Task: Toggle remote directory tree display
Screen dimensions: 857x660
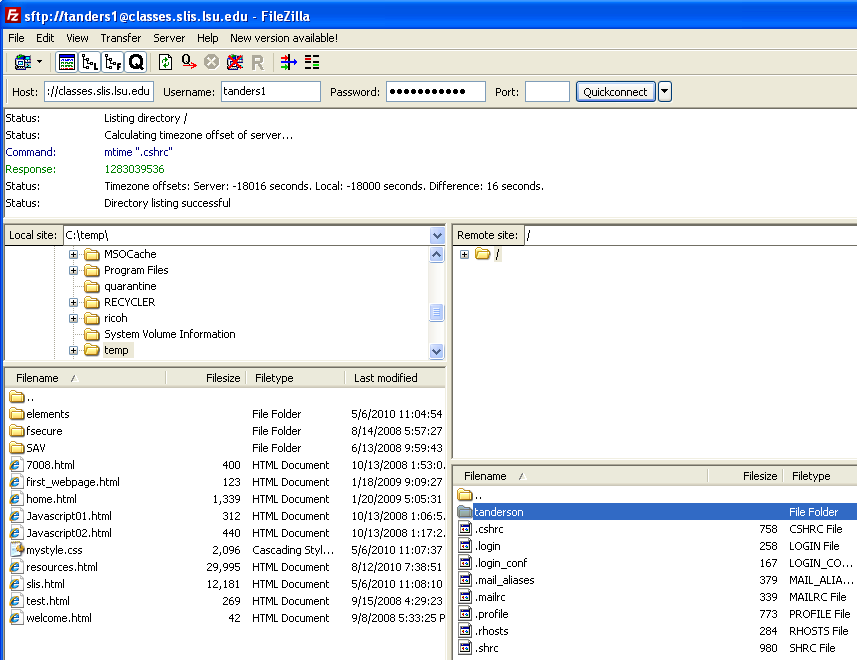Action: click(x=113, y=62)
